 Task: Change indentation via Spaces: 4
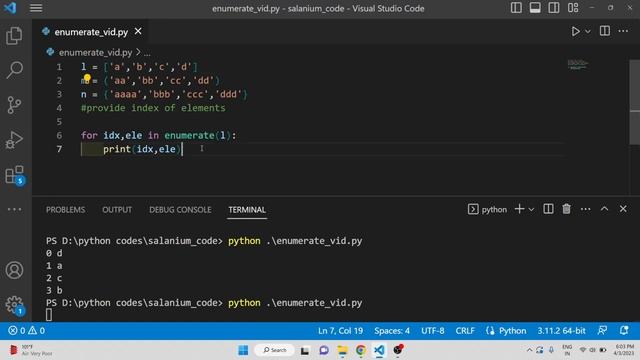click(x=392, y=331)
